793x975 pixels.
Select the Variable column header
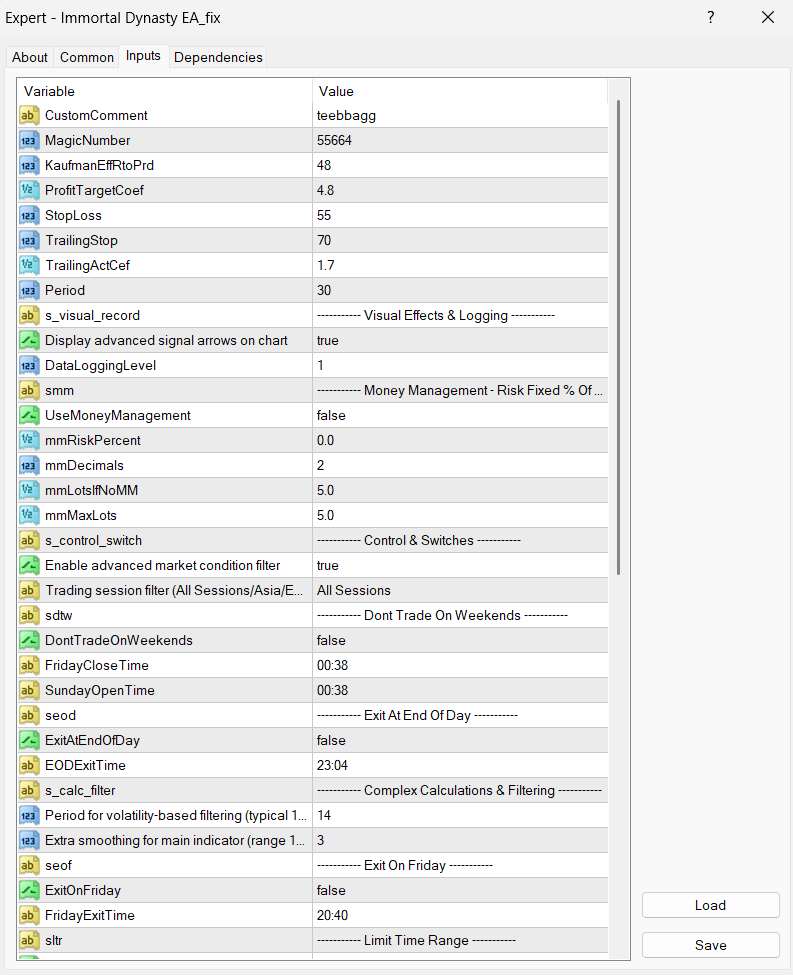165,92
